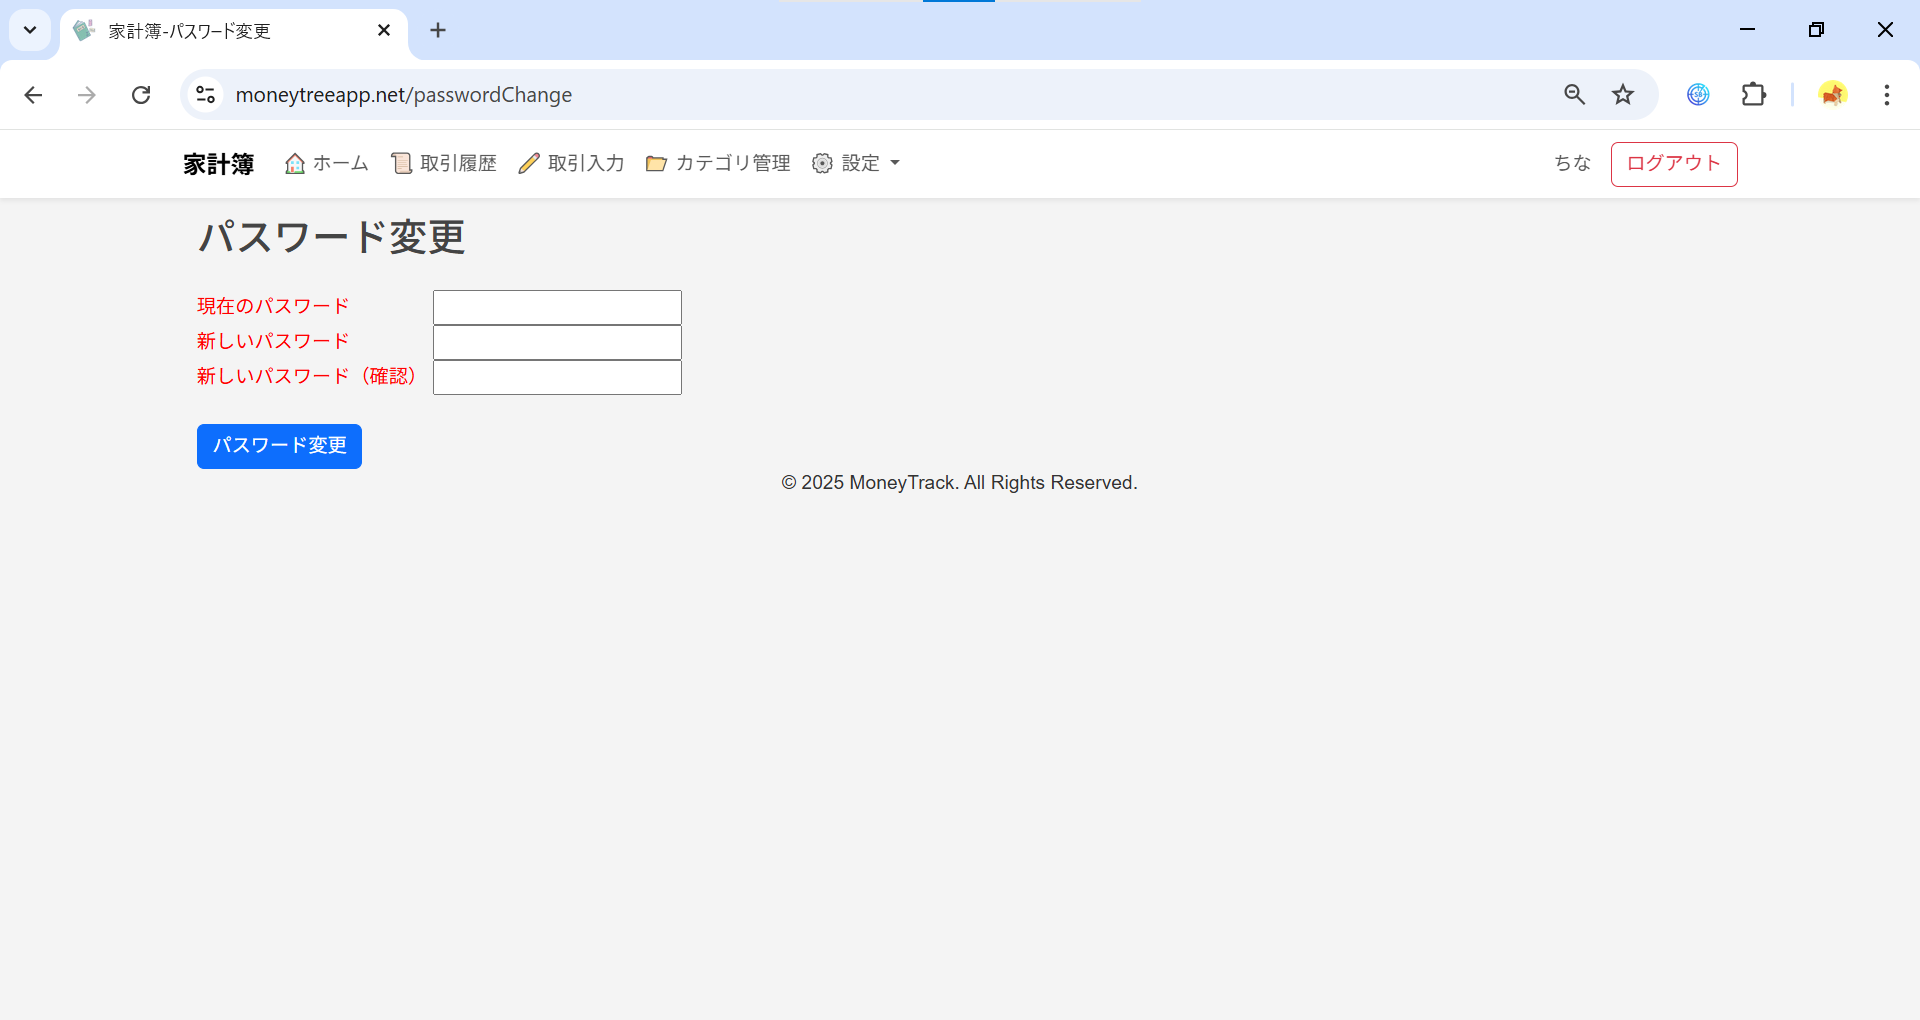The height and width of the screenshot is (1020, 1920).
Task: Click the ログアウト button
Action: tap(1674, 164)
